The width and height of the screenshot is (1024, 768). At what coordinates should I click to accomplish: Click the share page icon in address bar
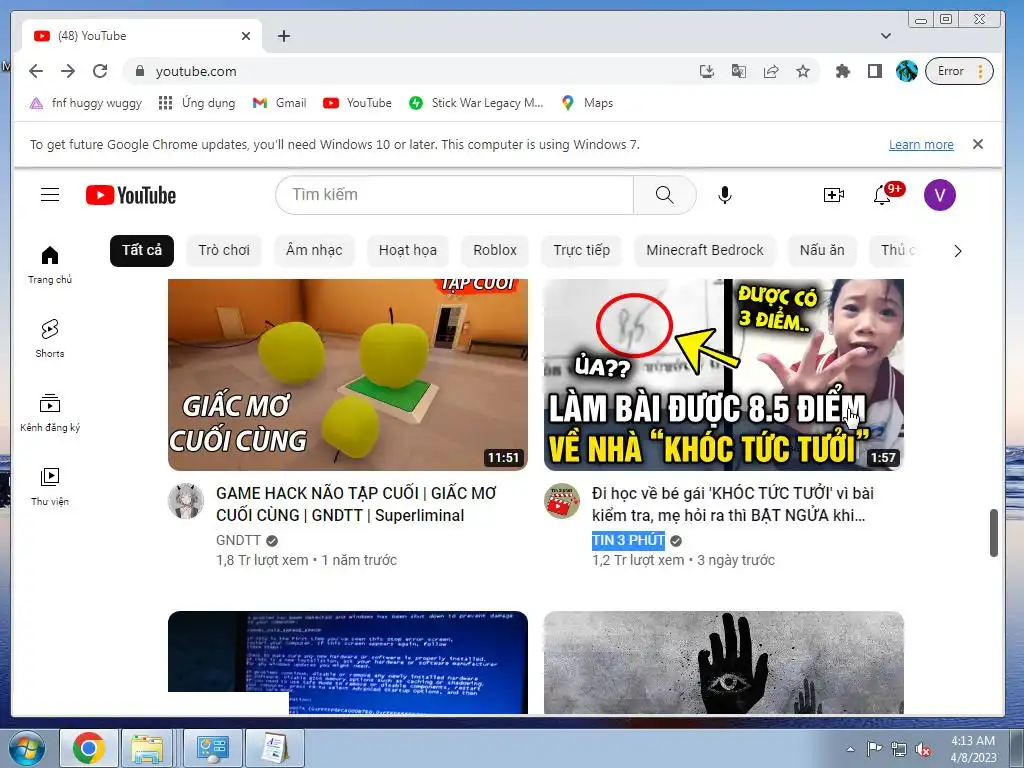point(771,71)
